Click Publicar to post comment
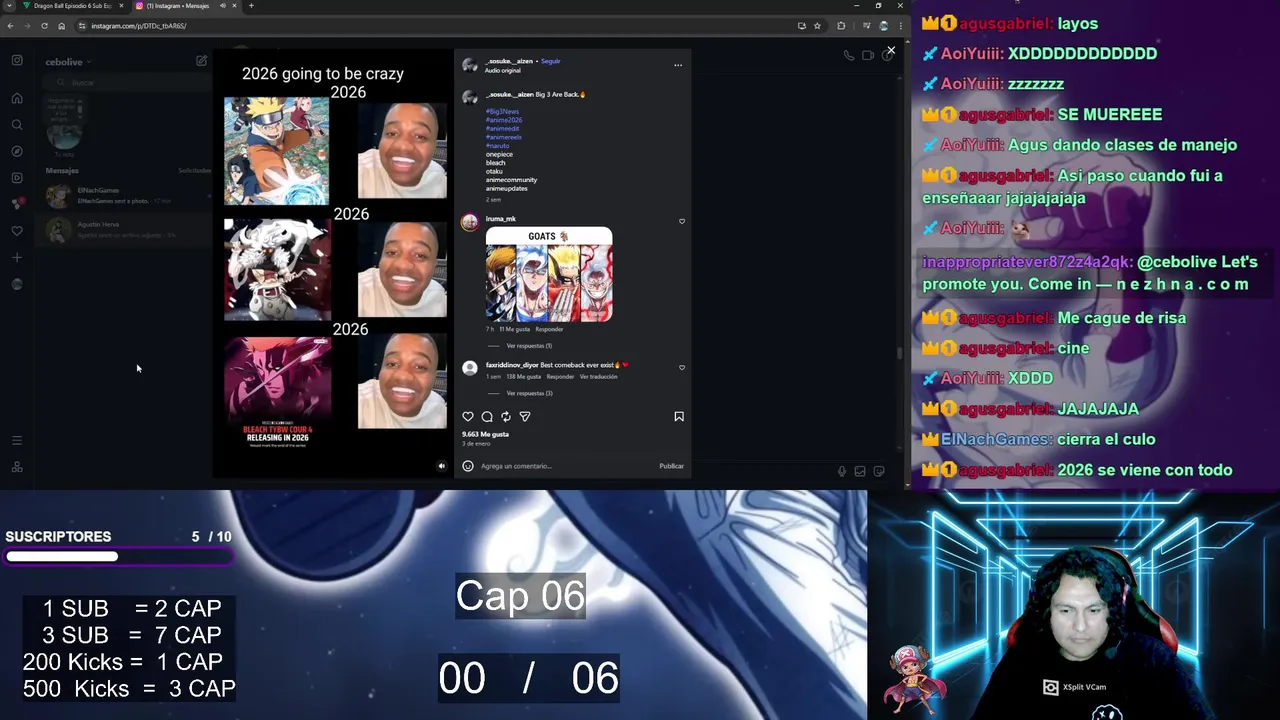Image resolution: width=1280 pixels, height=720 pixels. coord(671,466)
